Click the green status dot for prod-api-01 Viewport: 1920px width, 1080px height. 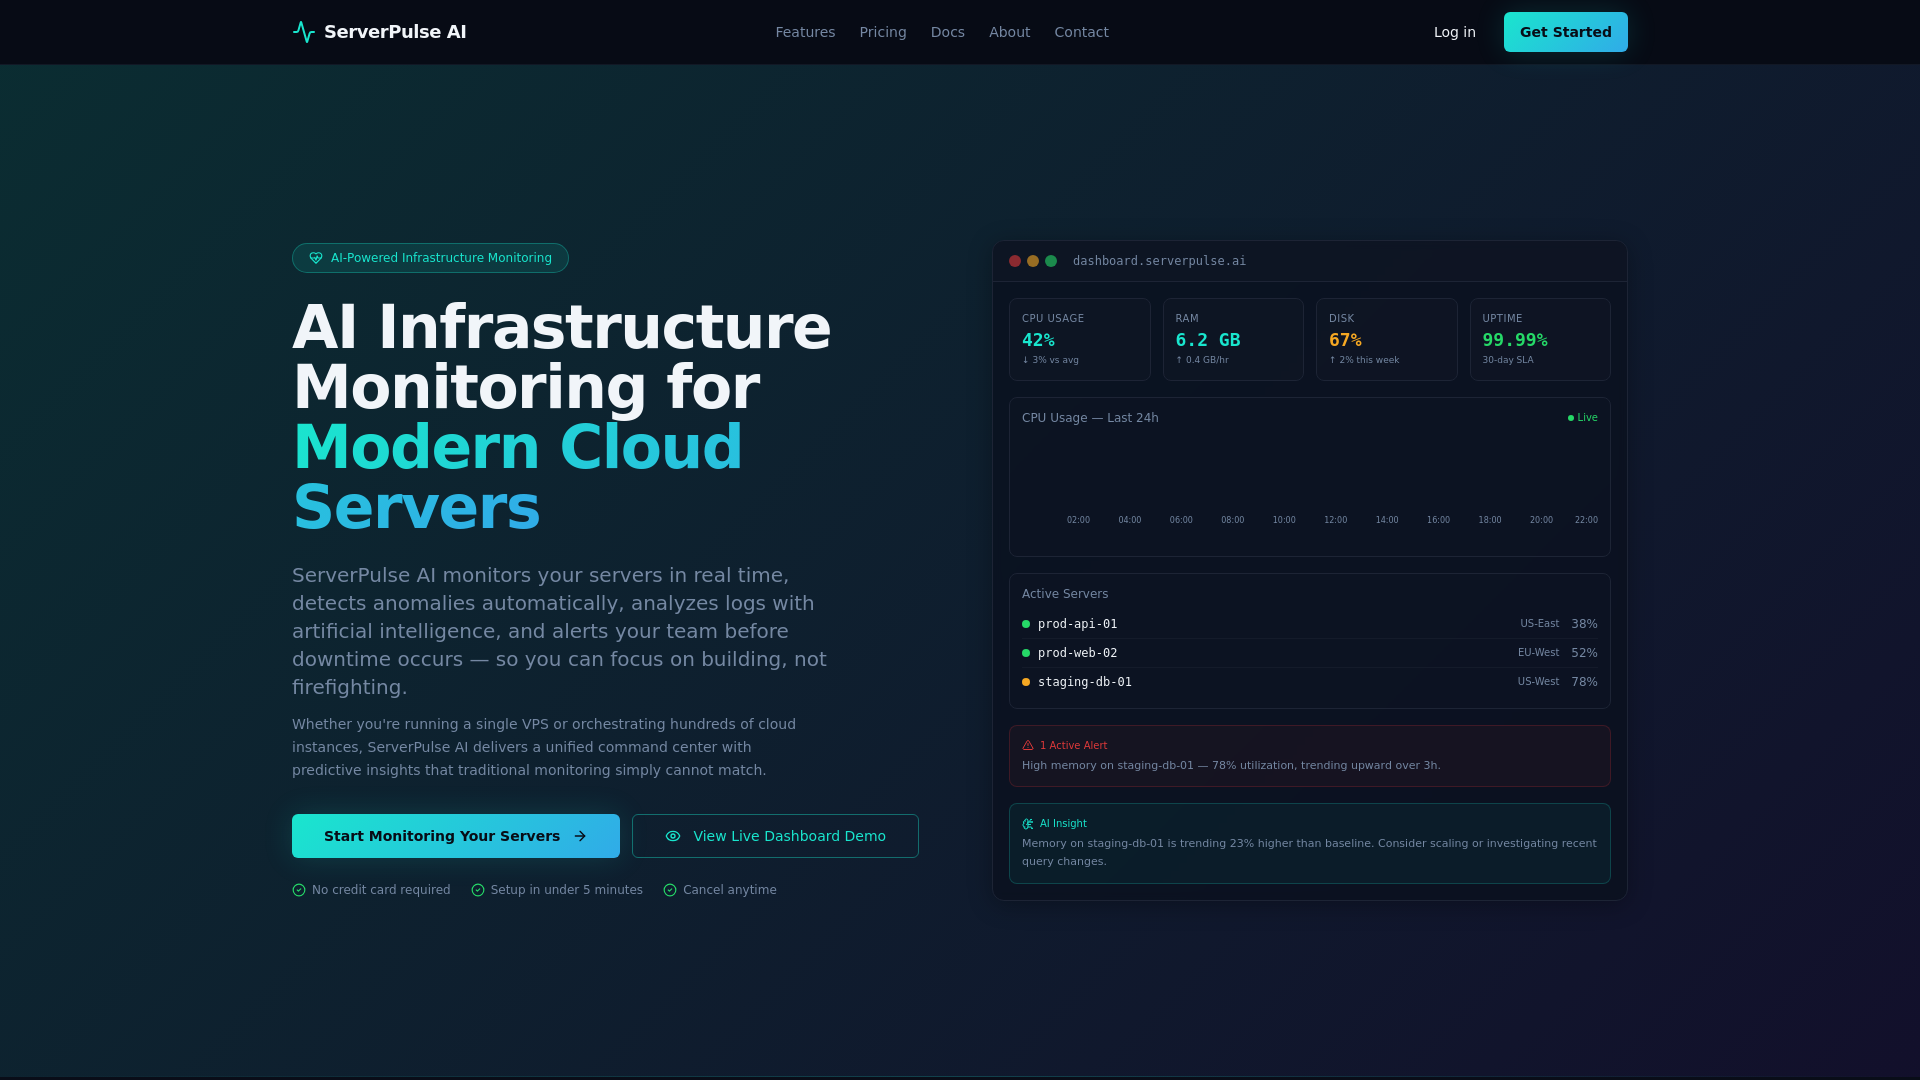[1026, 624]
